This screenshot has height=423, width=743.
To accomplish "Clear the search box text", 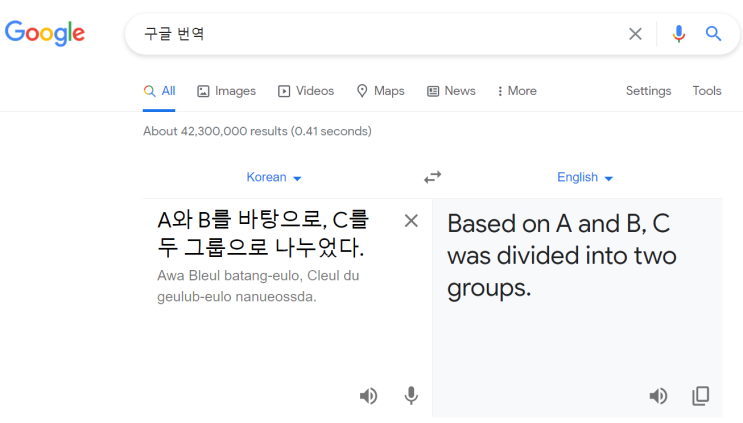I will (x=635, y=34).
